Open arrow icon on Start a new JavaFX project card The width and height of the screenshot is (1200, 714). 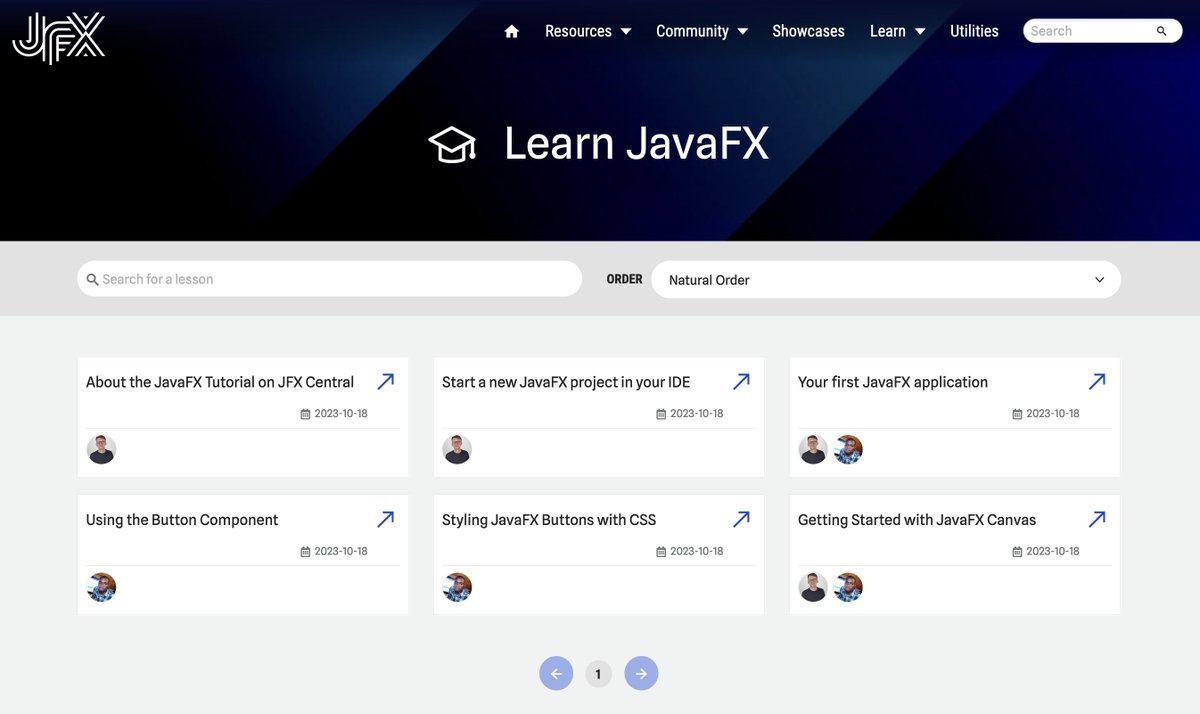coord(741,381)
